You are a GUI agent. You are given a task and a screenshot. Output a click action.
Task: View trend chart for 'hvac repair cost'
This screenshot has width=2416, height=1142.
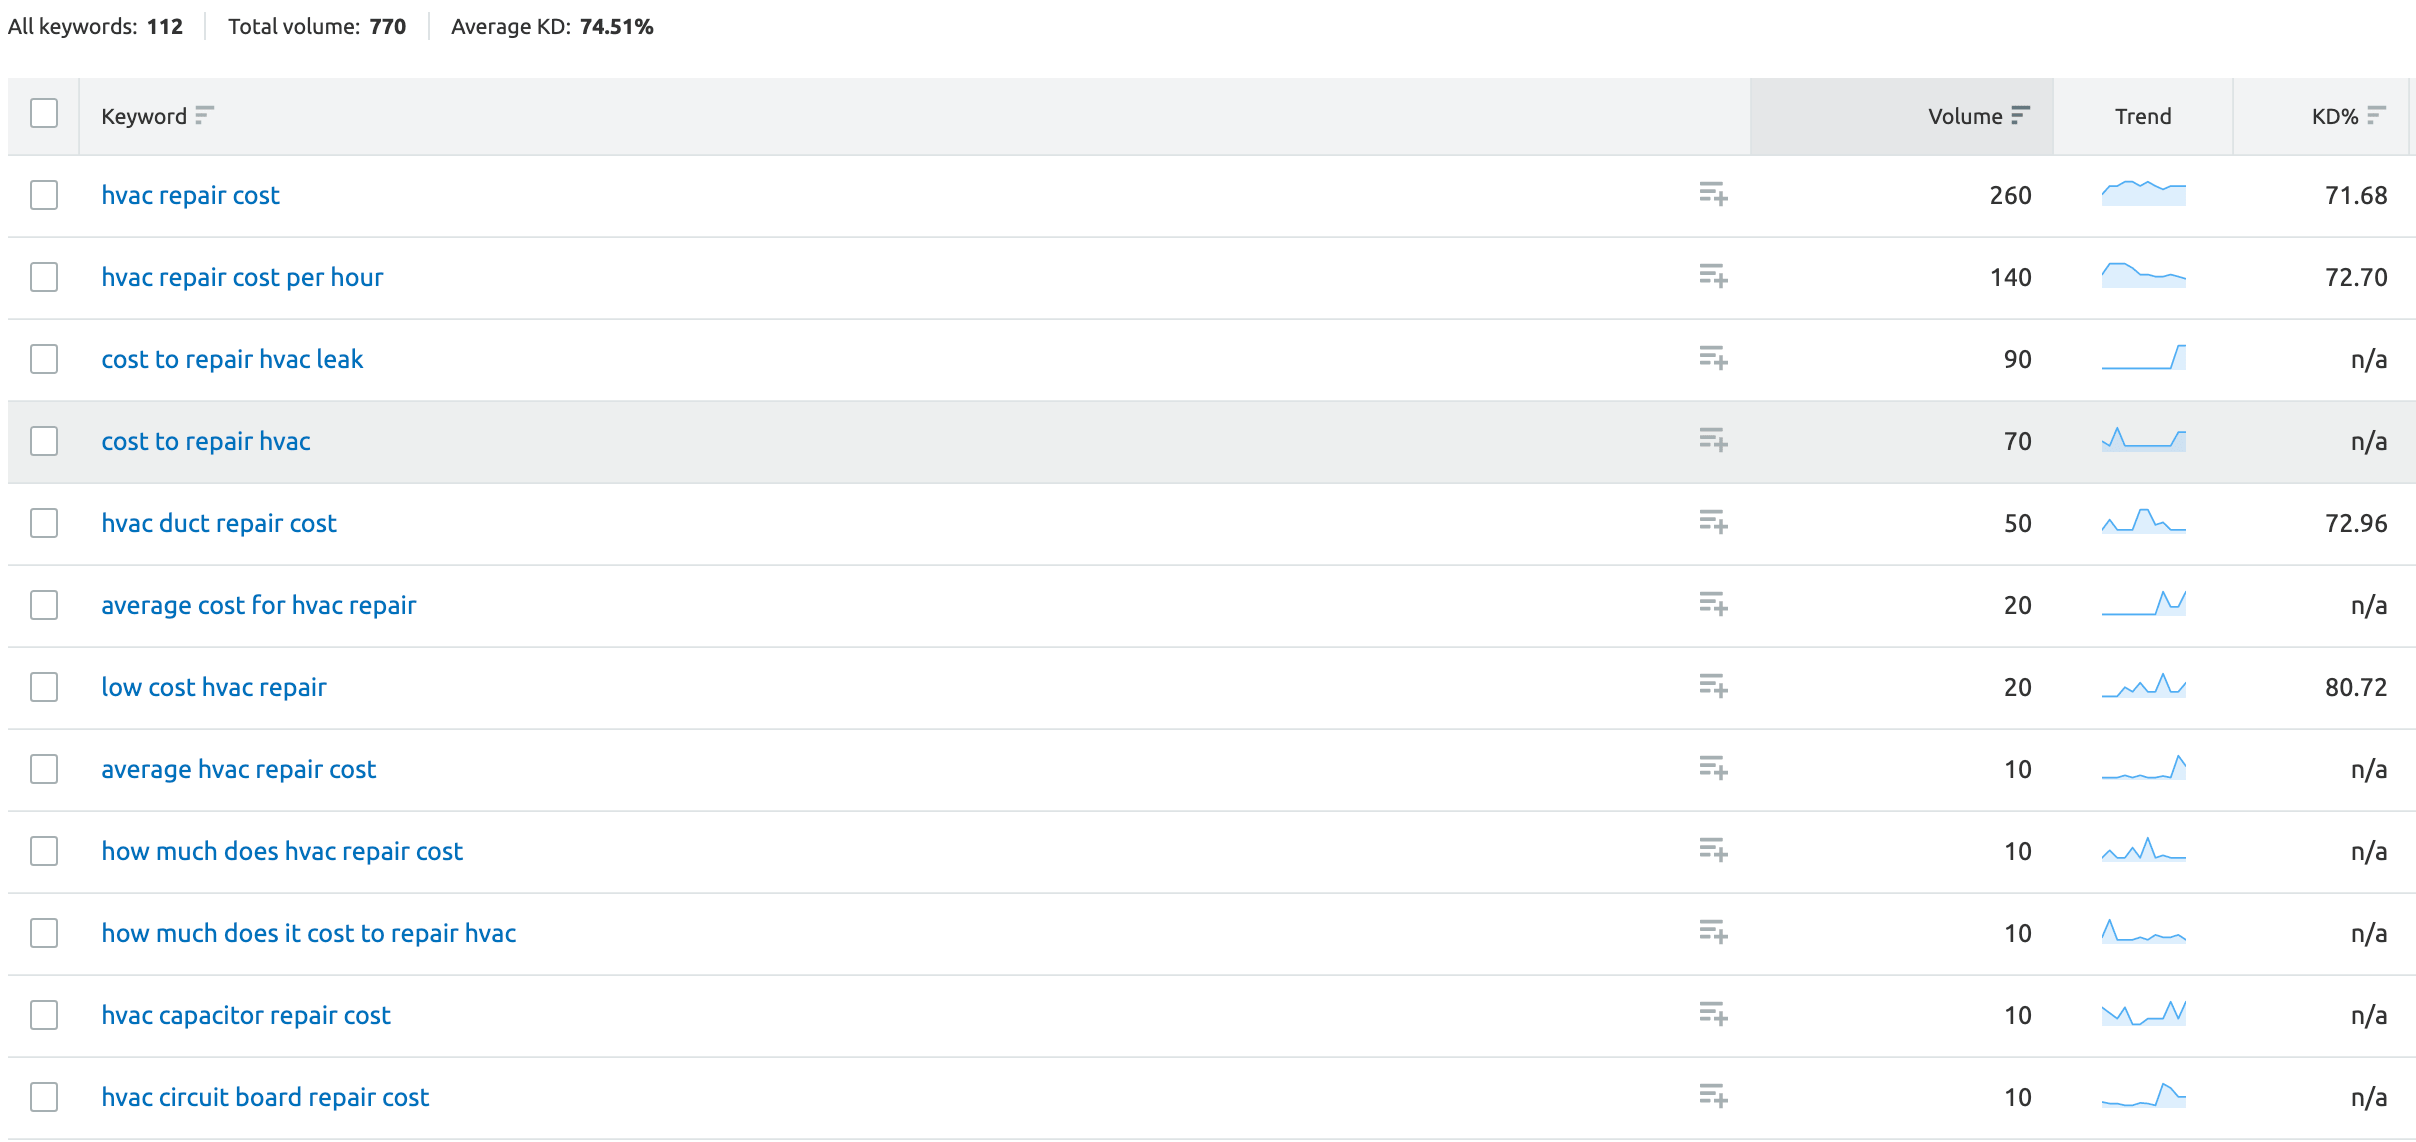2143,193
